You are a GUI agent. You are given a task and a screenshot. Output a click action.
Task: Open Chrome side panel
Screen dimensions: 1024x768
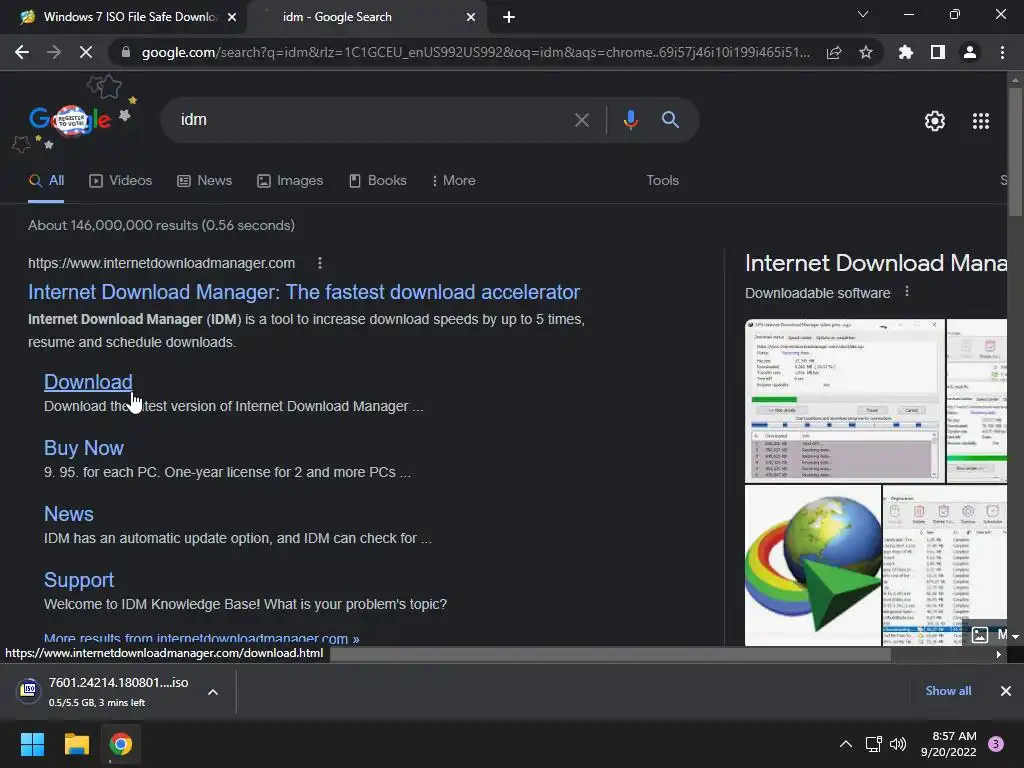[938, 52]
